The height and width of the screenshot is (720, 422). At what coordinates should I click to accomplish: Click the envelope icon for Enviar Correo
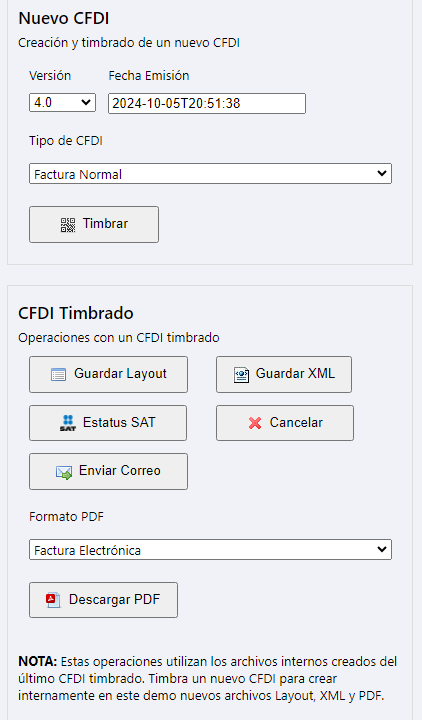[64, 472]
